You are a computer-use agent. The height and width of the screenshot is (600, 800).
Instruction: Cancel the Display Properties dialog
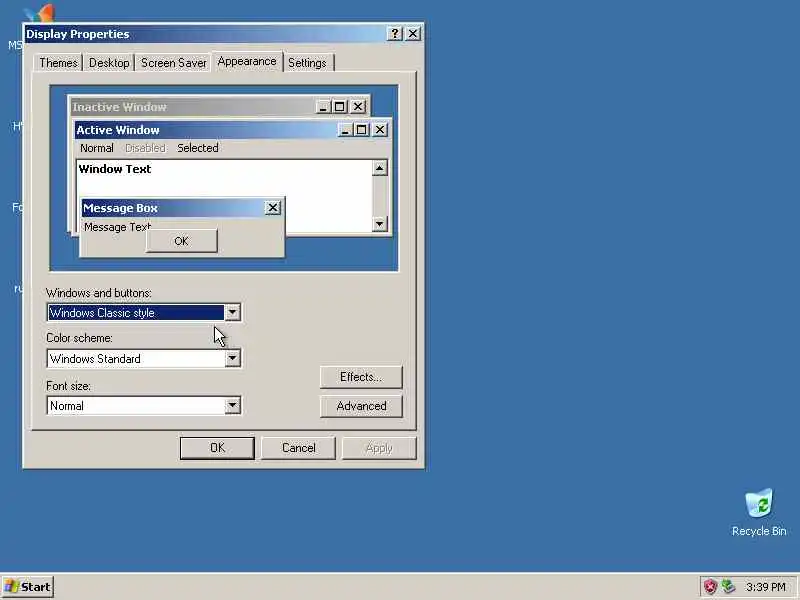pos(298,448)
